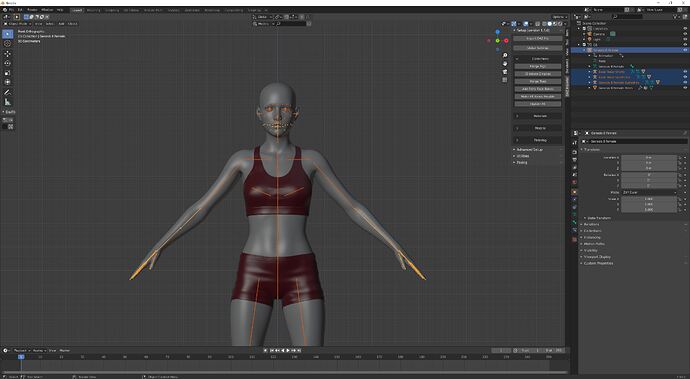The width and height of the screenshot is (690, 379).
Task: Click the Location X value field
Action: tap(649, 157)
